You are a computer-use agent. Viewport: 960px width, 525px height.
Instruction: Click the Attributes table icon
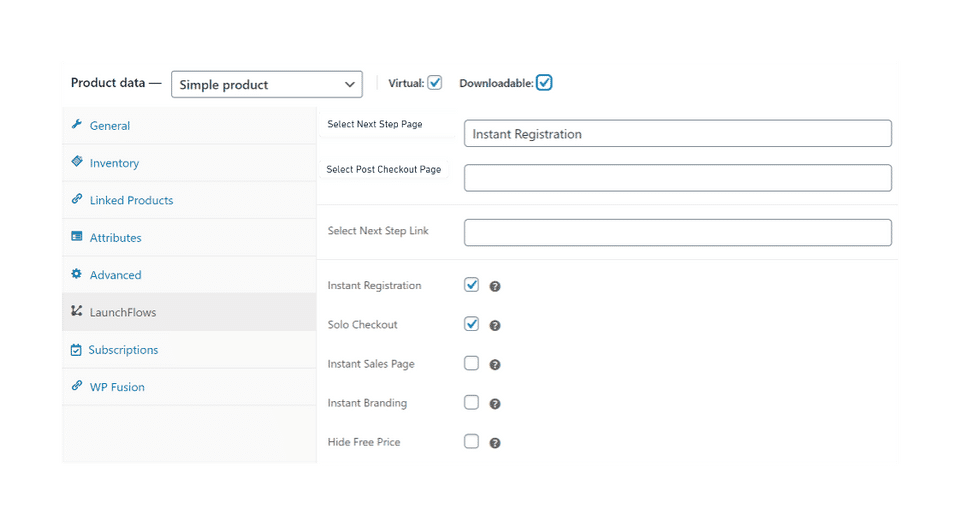coord(77,237)
